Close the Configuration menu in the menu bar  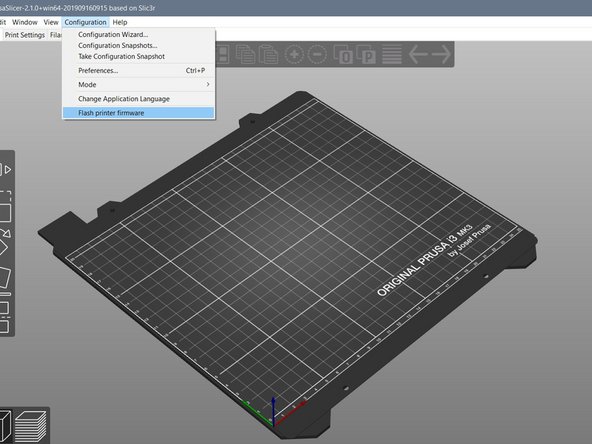(85, 22)
